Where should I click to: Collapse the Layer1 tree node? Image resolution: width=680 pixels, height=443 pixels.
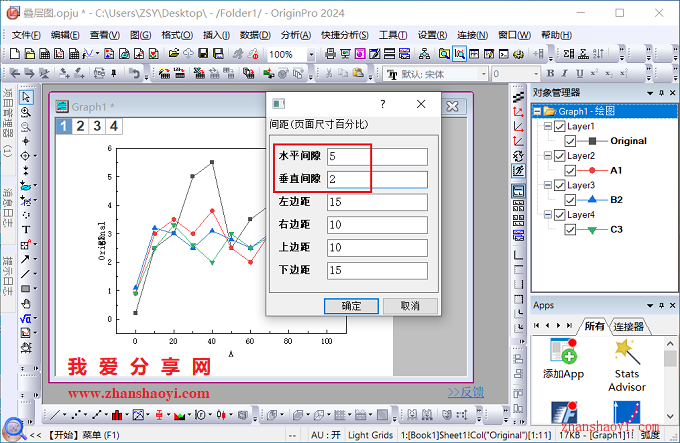[548, 126]
